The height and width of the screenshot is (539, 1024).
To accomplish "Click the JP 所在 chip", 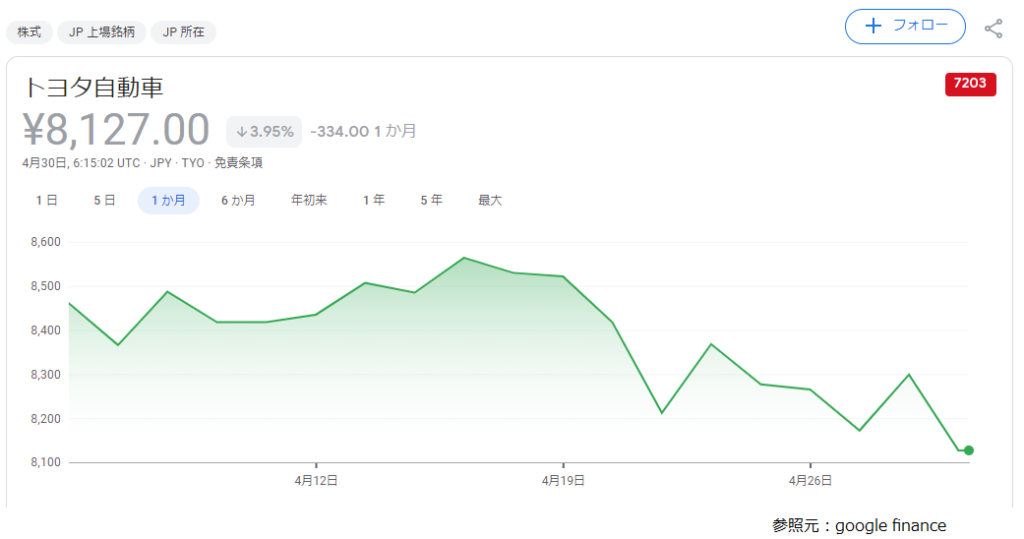I will tap(184, 32).
